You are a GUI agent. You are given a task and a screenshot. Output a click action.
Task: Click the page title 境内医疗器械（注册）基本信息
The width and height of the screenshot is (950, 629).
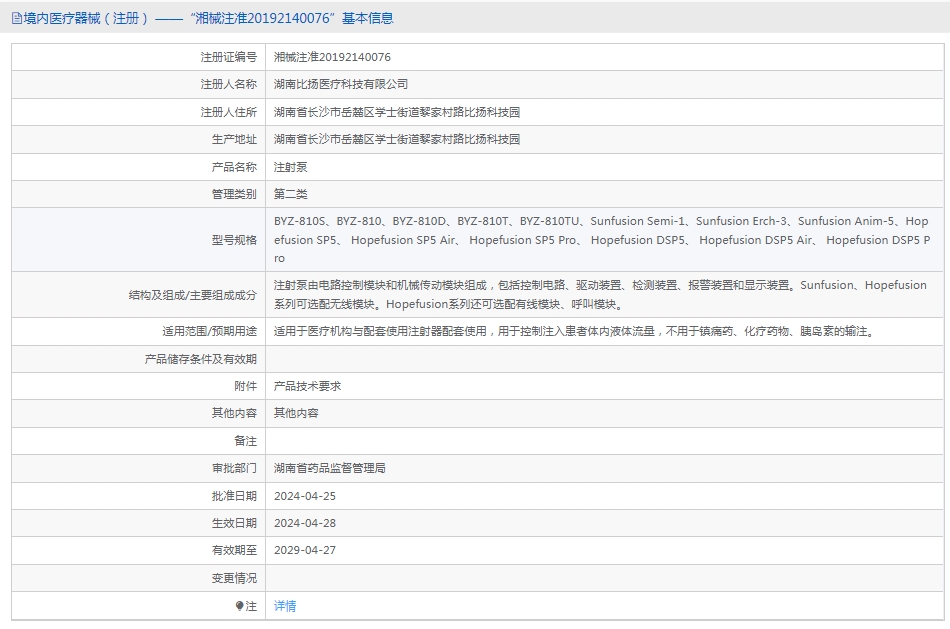point(207,18)
